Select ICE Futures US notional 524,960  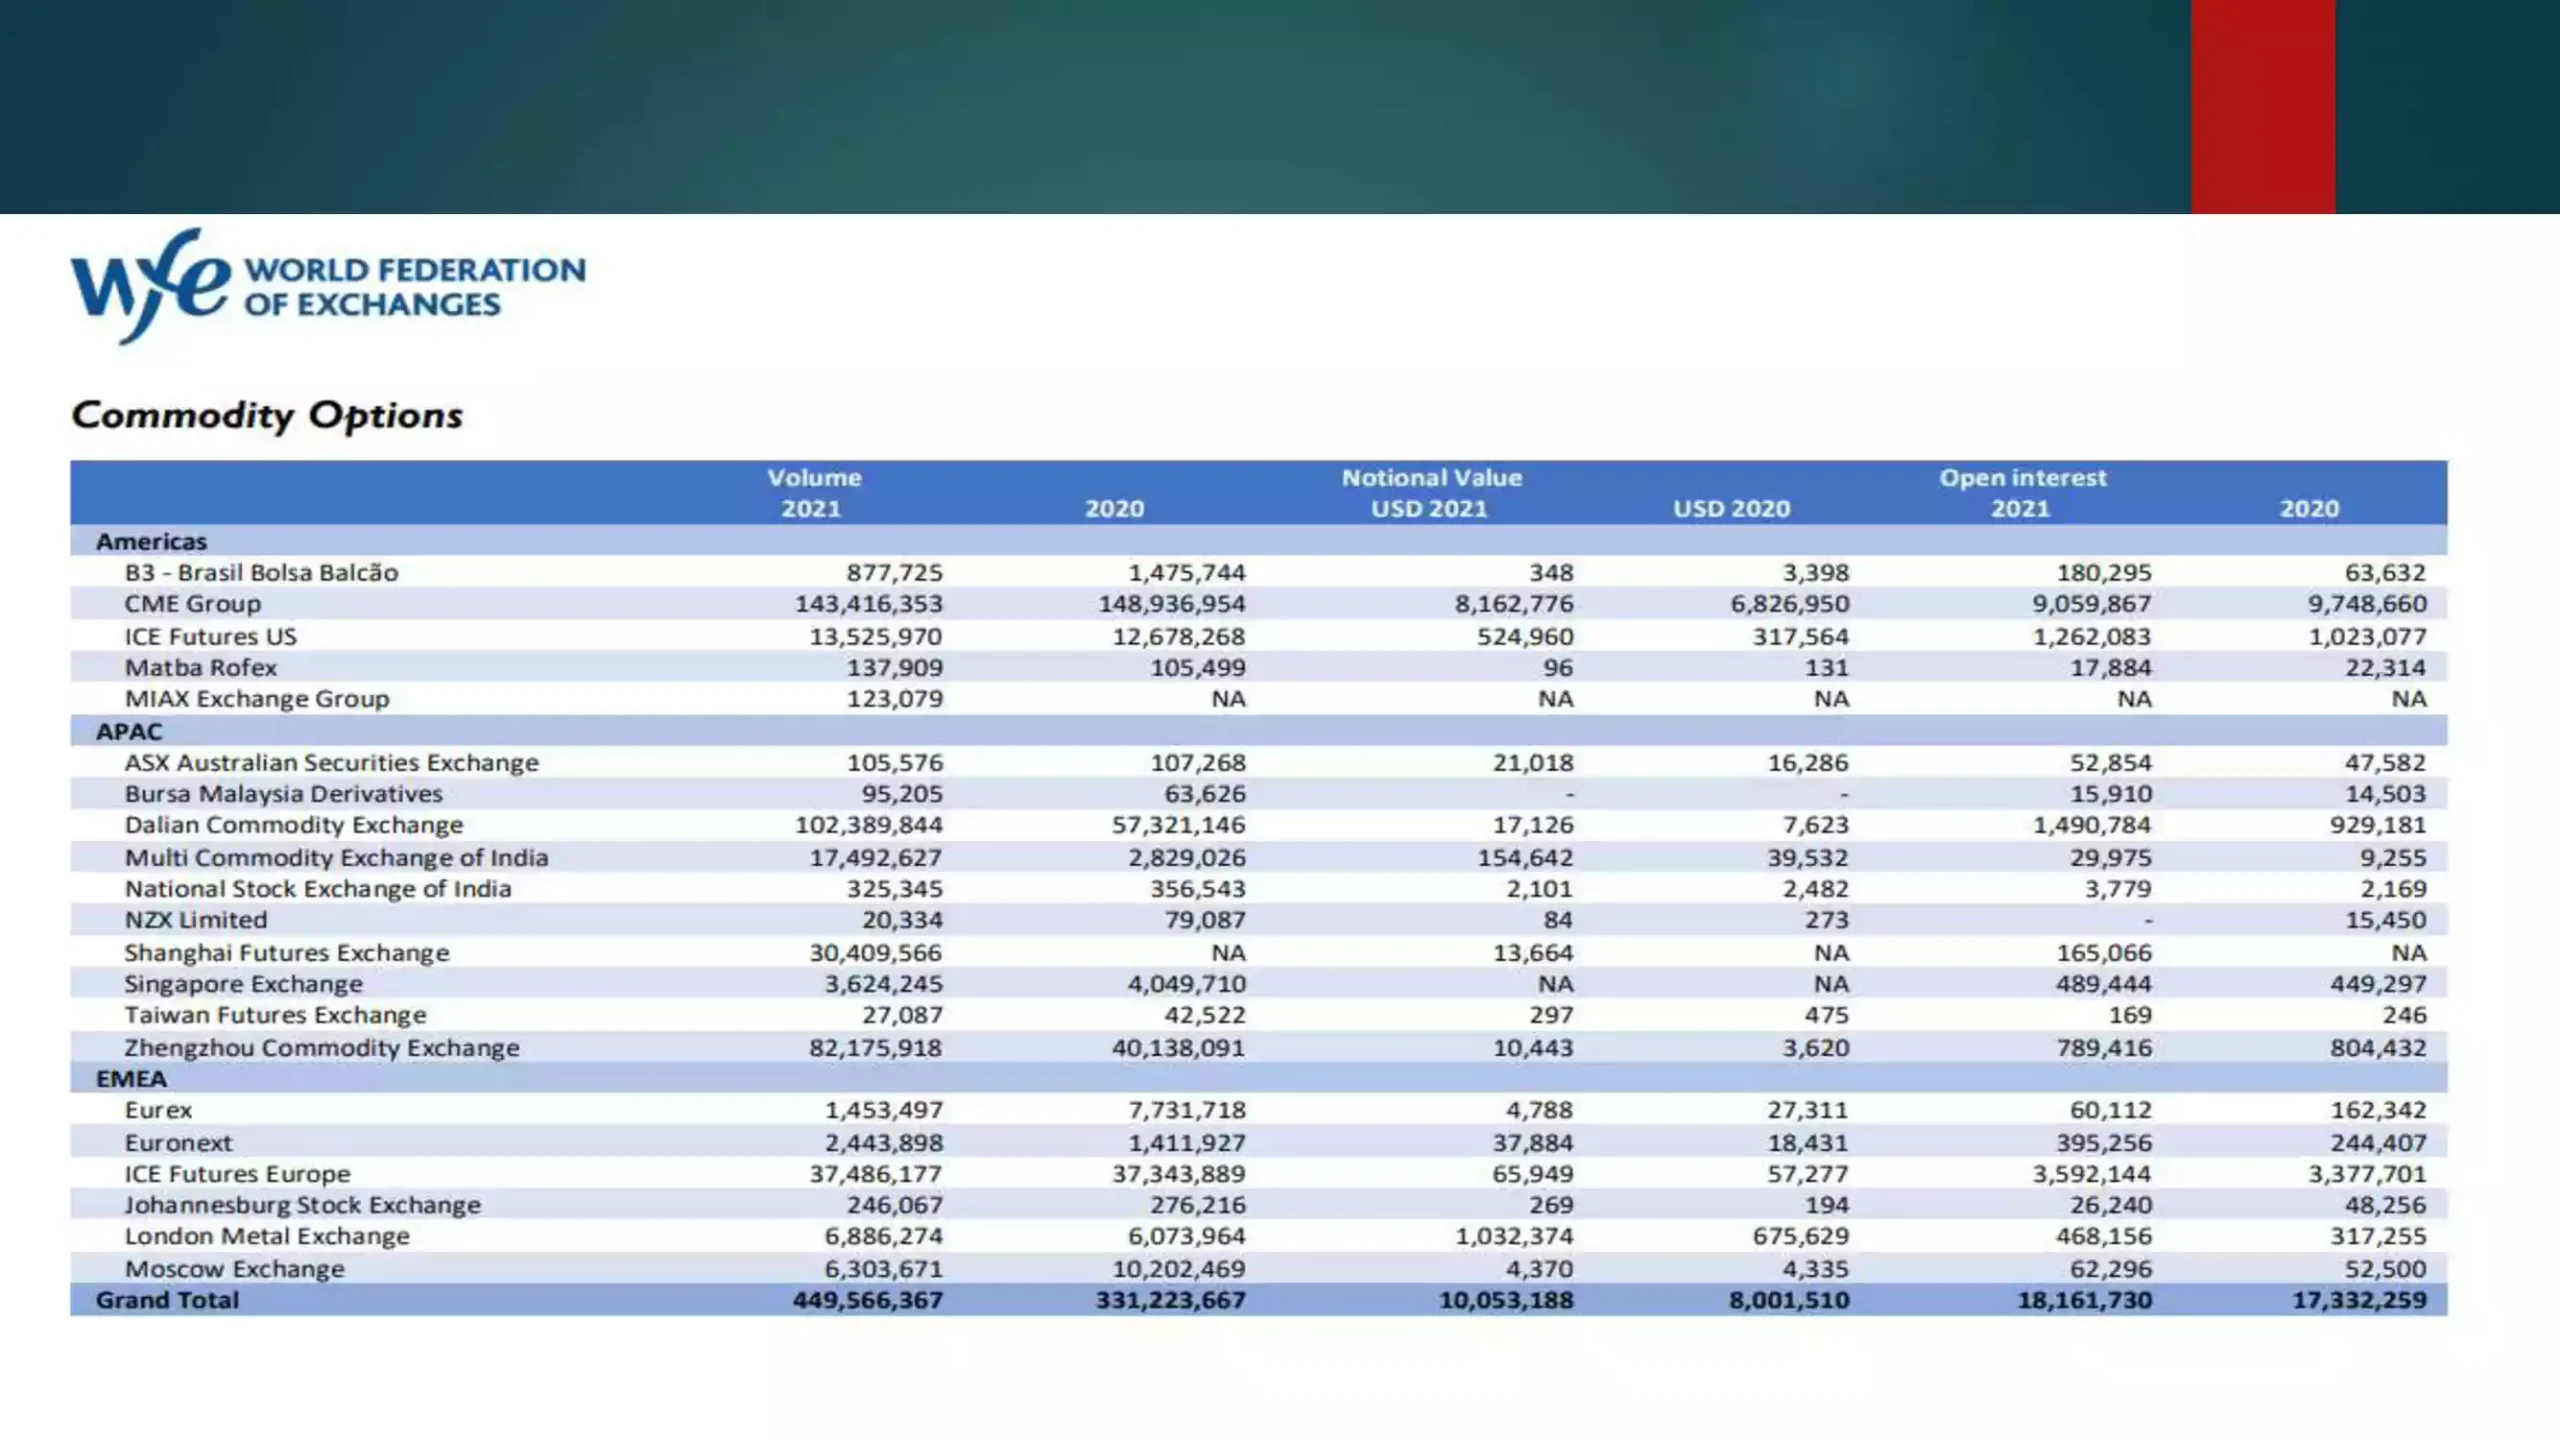1525,636
